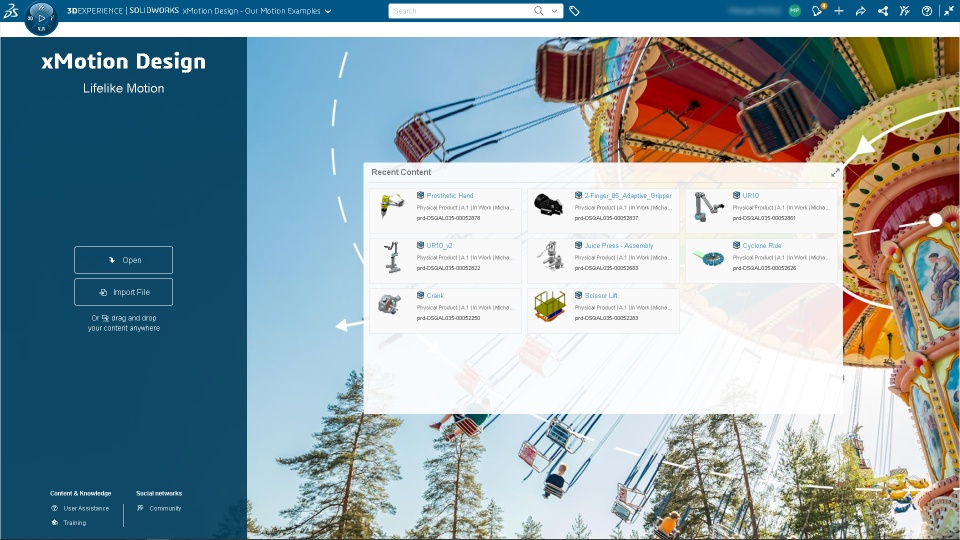The height and width of the screenshot is (540, 960).
Task: Click the Prosthetic Hand thumbnail
Action: (x=392, y=206)
